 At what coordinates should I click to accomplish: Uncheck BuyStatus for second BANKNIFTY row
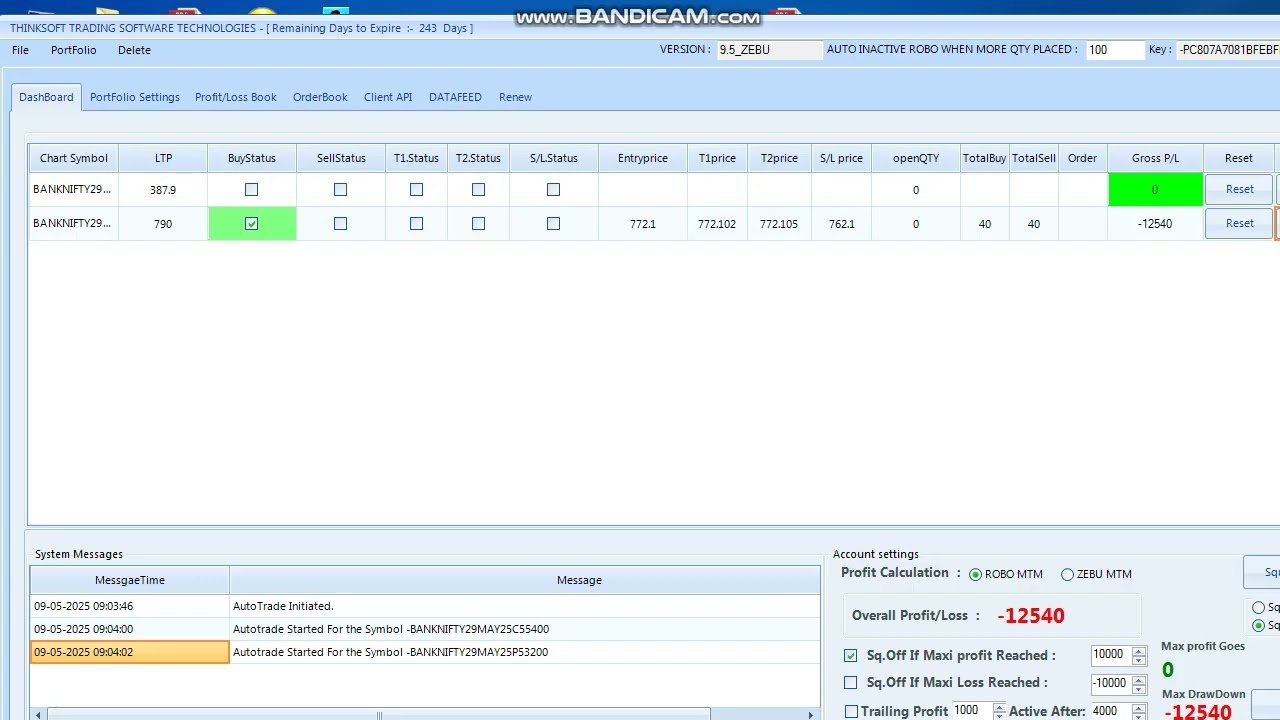point(251,223)
